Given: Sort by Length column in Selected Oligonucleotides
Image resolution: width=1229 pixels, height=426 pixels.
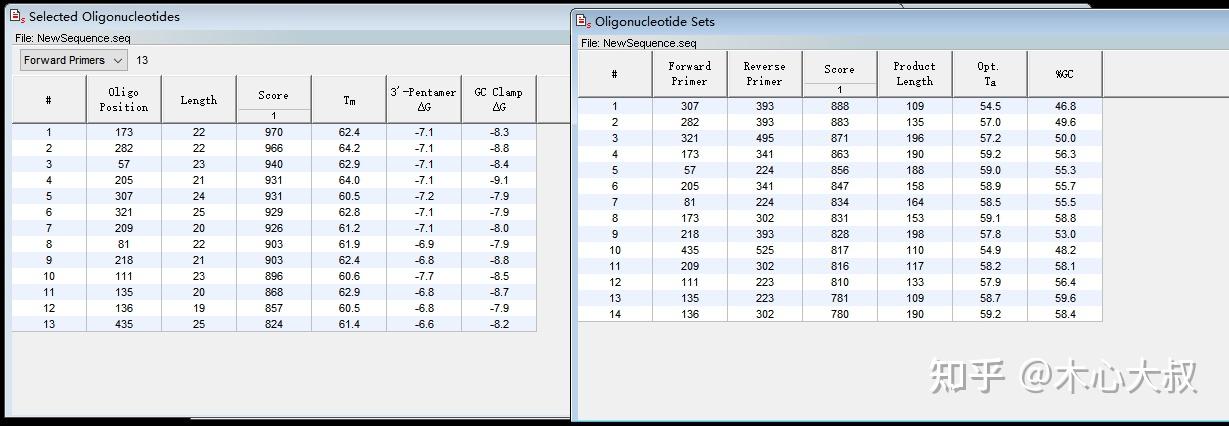Looking at the screenshot, I should point(199,100).
